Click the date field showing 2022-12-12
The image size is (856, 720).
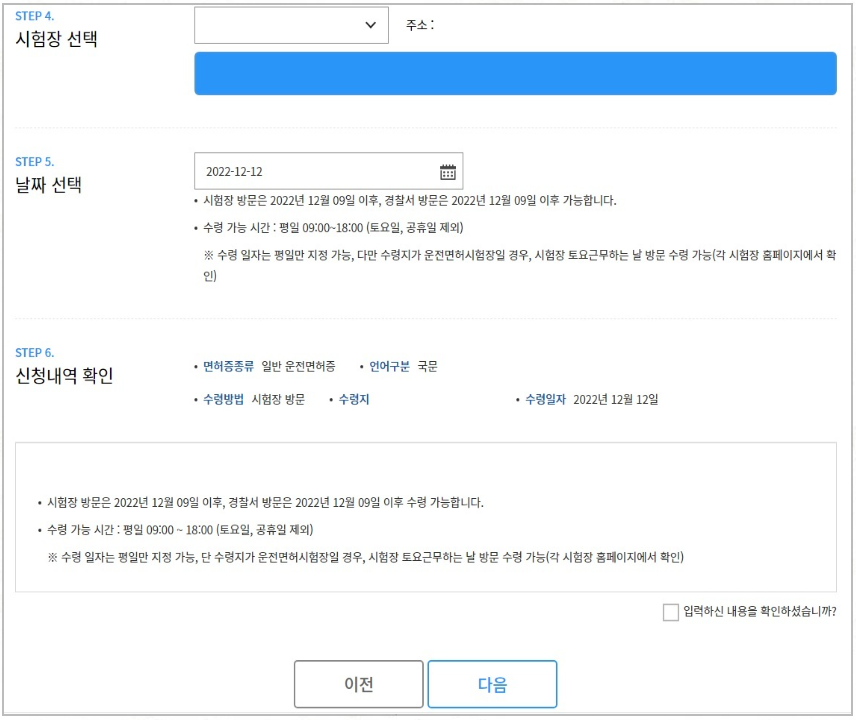tap(329, 171)
